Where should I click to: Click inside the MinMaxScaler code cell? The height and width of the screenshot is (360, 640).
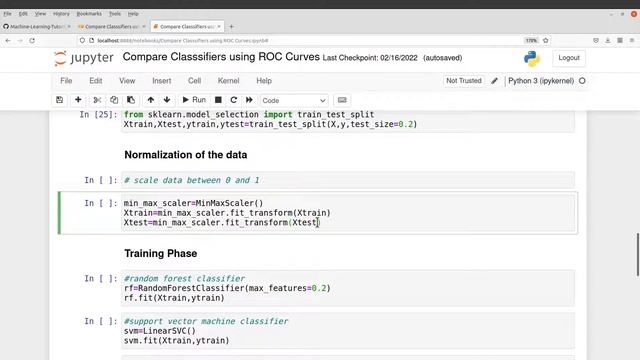[x=348, y=213]
